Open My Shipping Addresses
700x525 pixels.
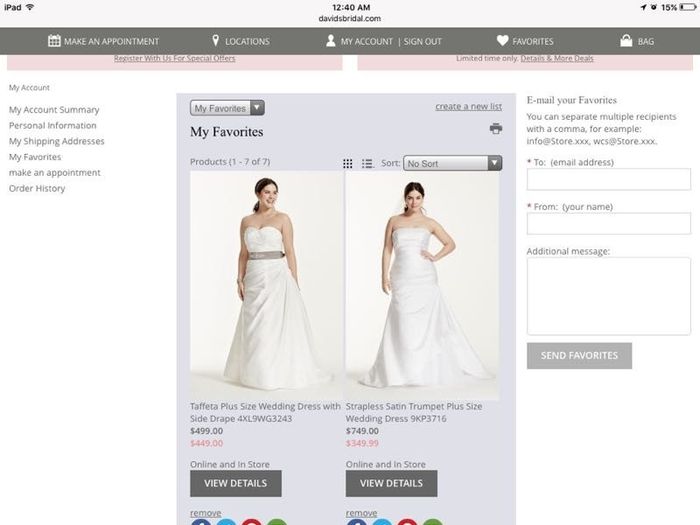(57, 141)
